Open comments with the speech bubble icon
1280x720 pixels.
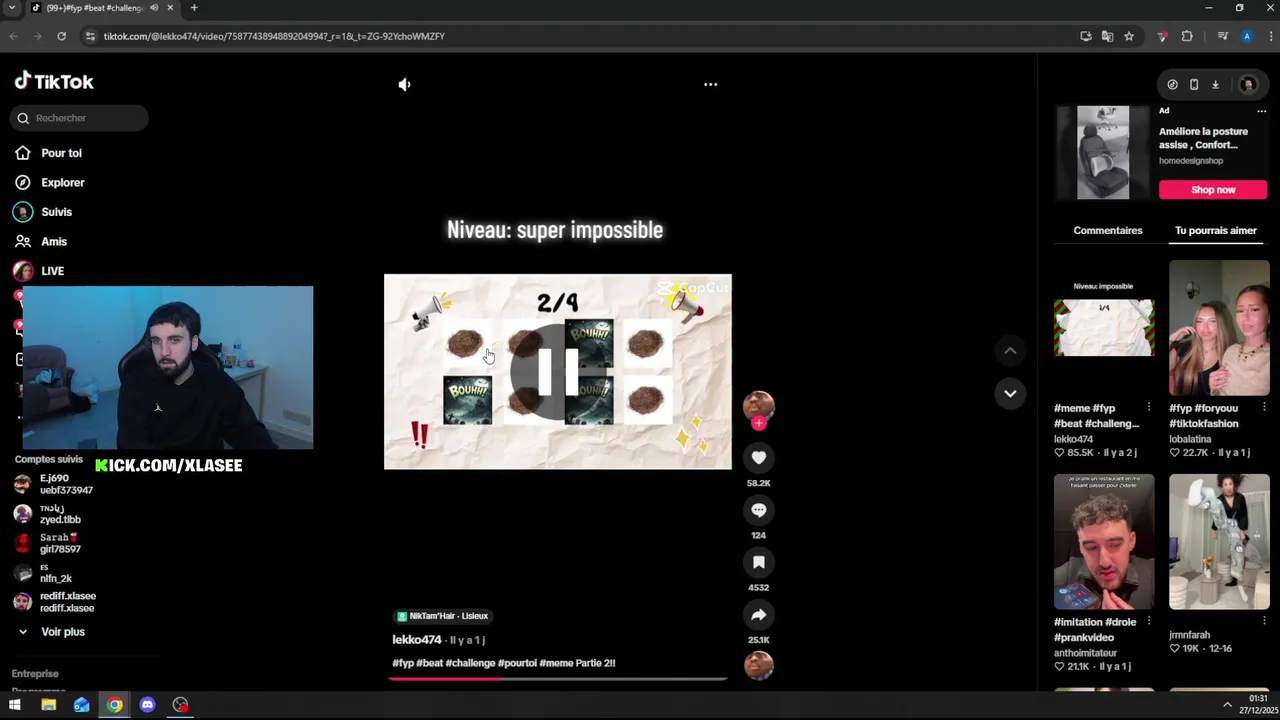click(x=759, y=510)
